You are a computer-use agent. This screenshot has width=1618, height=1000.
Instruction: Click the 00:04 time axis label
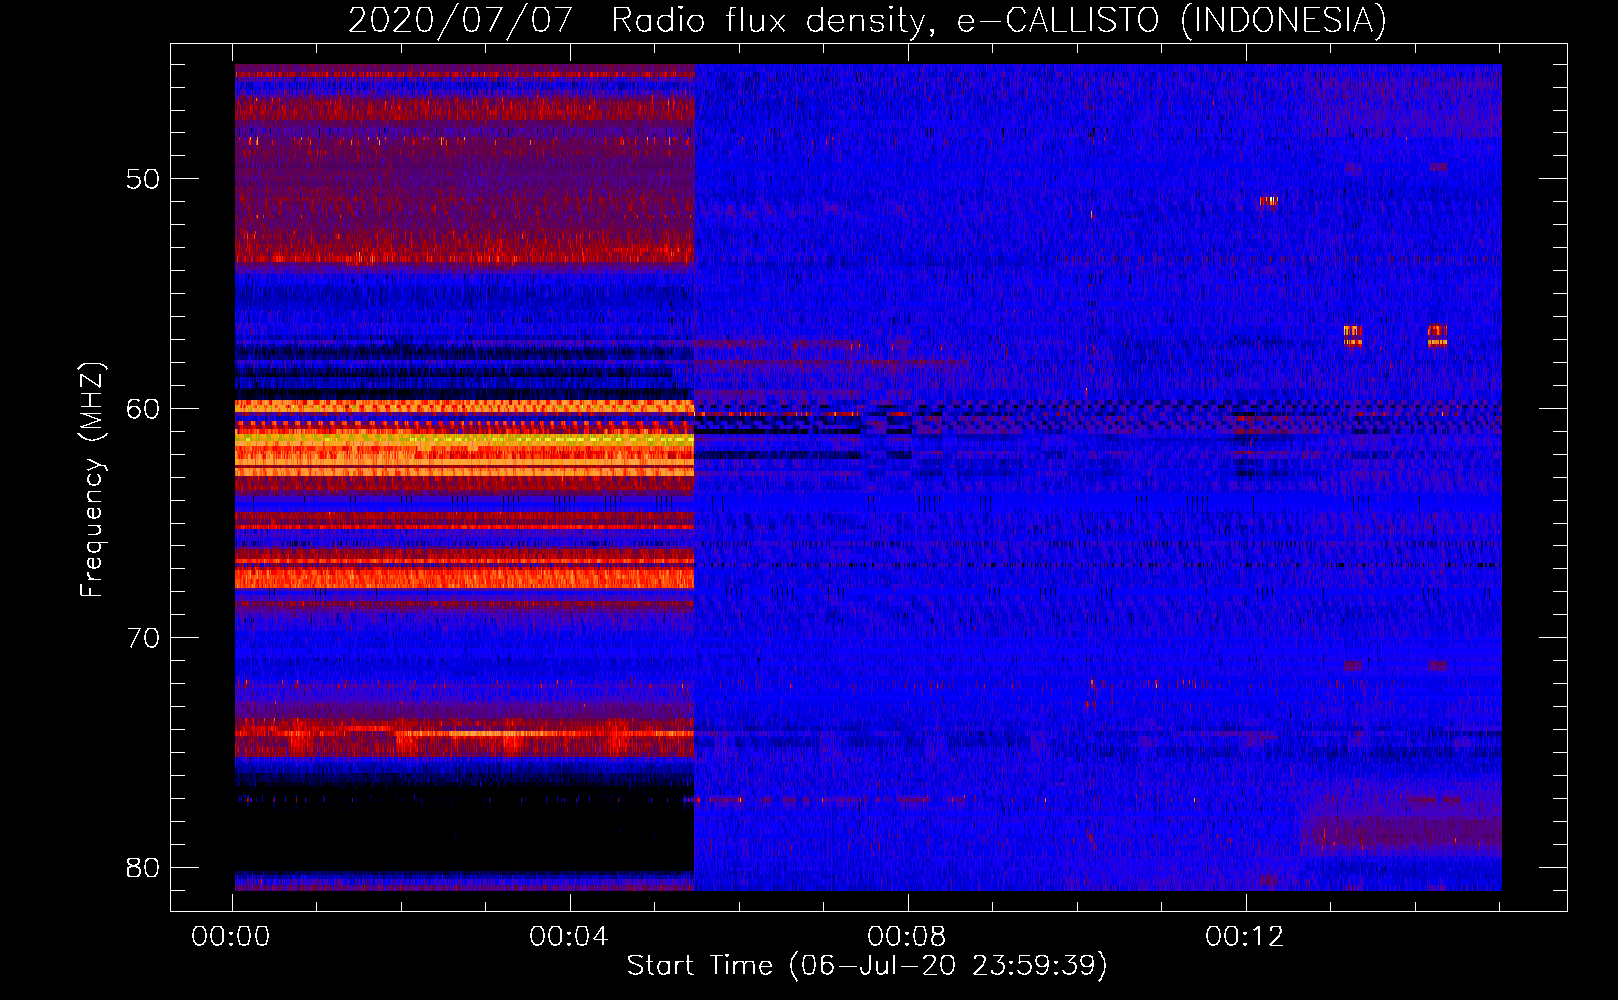coord(569,936)
